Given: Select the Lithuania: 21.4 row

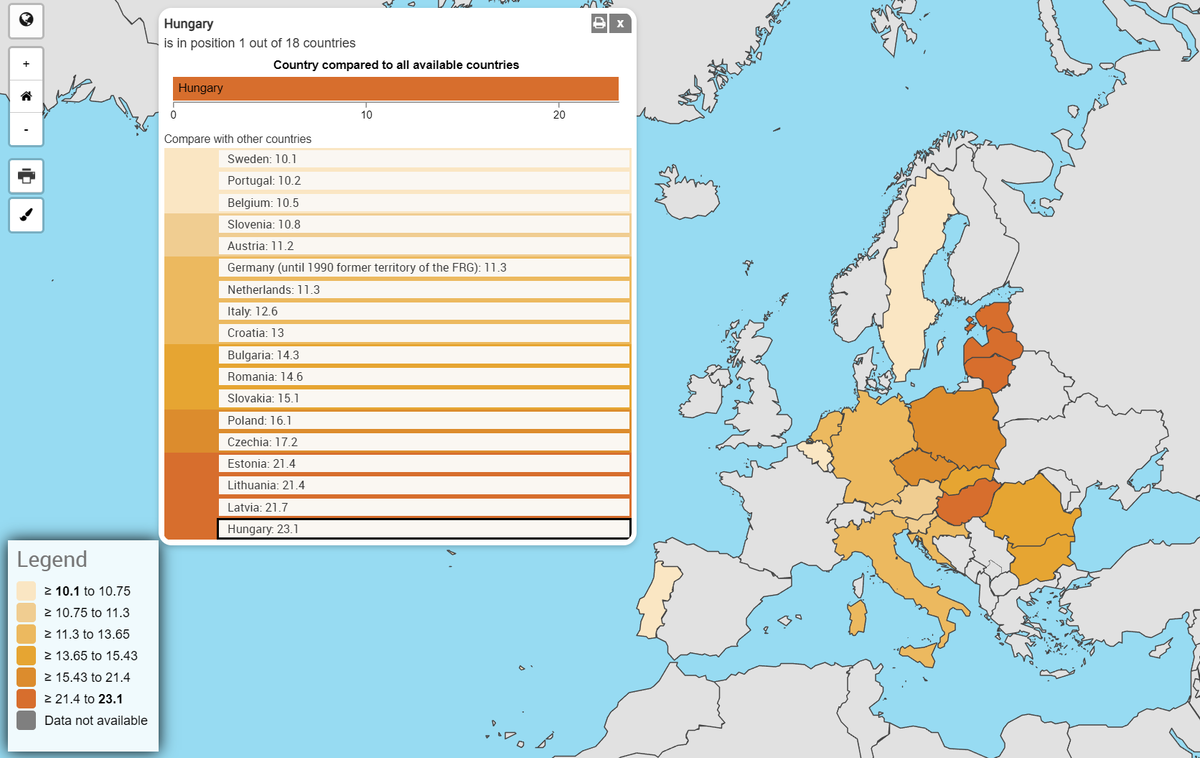Looking at the screenshot, I should pyautogui.click(x=424, y=486).
